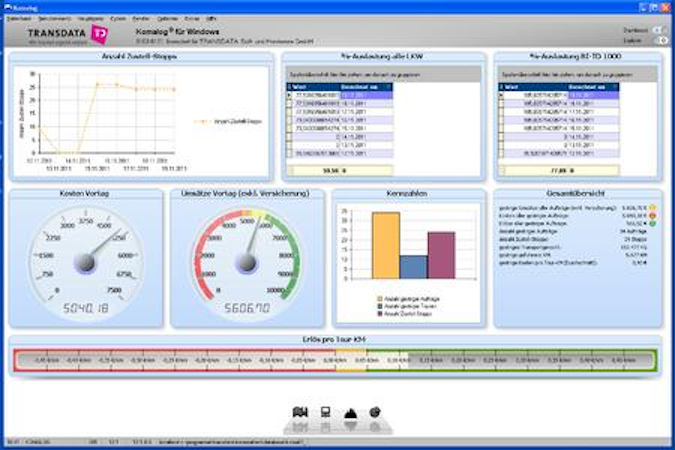Open Berechnet am column filter in alle LKW table
Image resolution: width=675 pixels, height=450 pixels.
[389, 87]
